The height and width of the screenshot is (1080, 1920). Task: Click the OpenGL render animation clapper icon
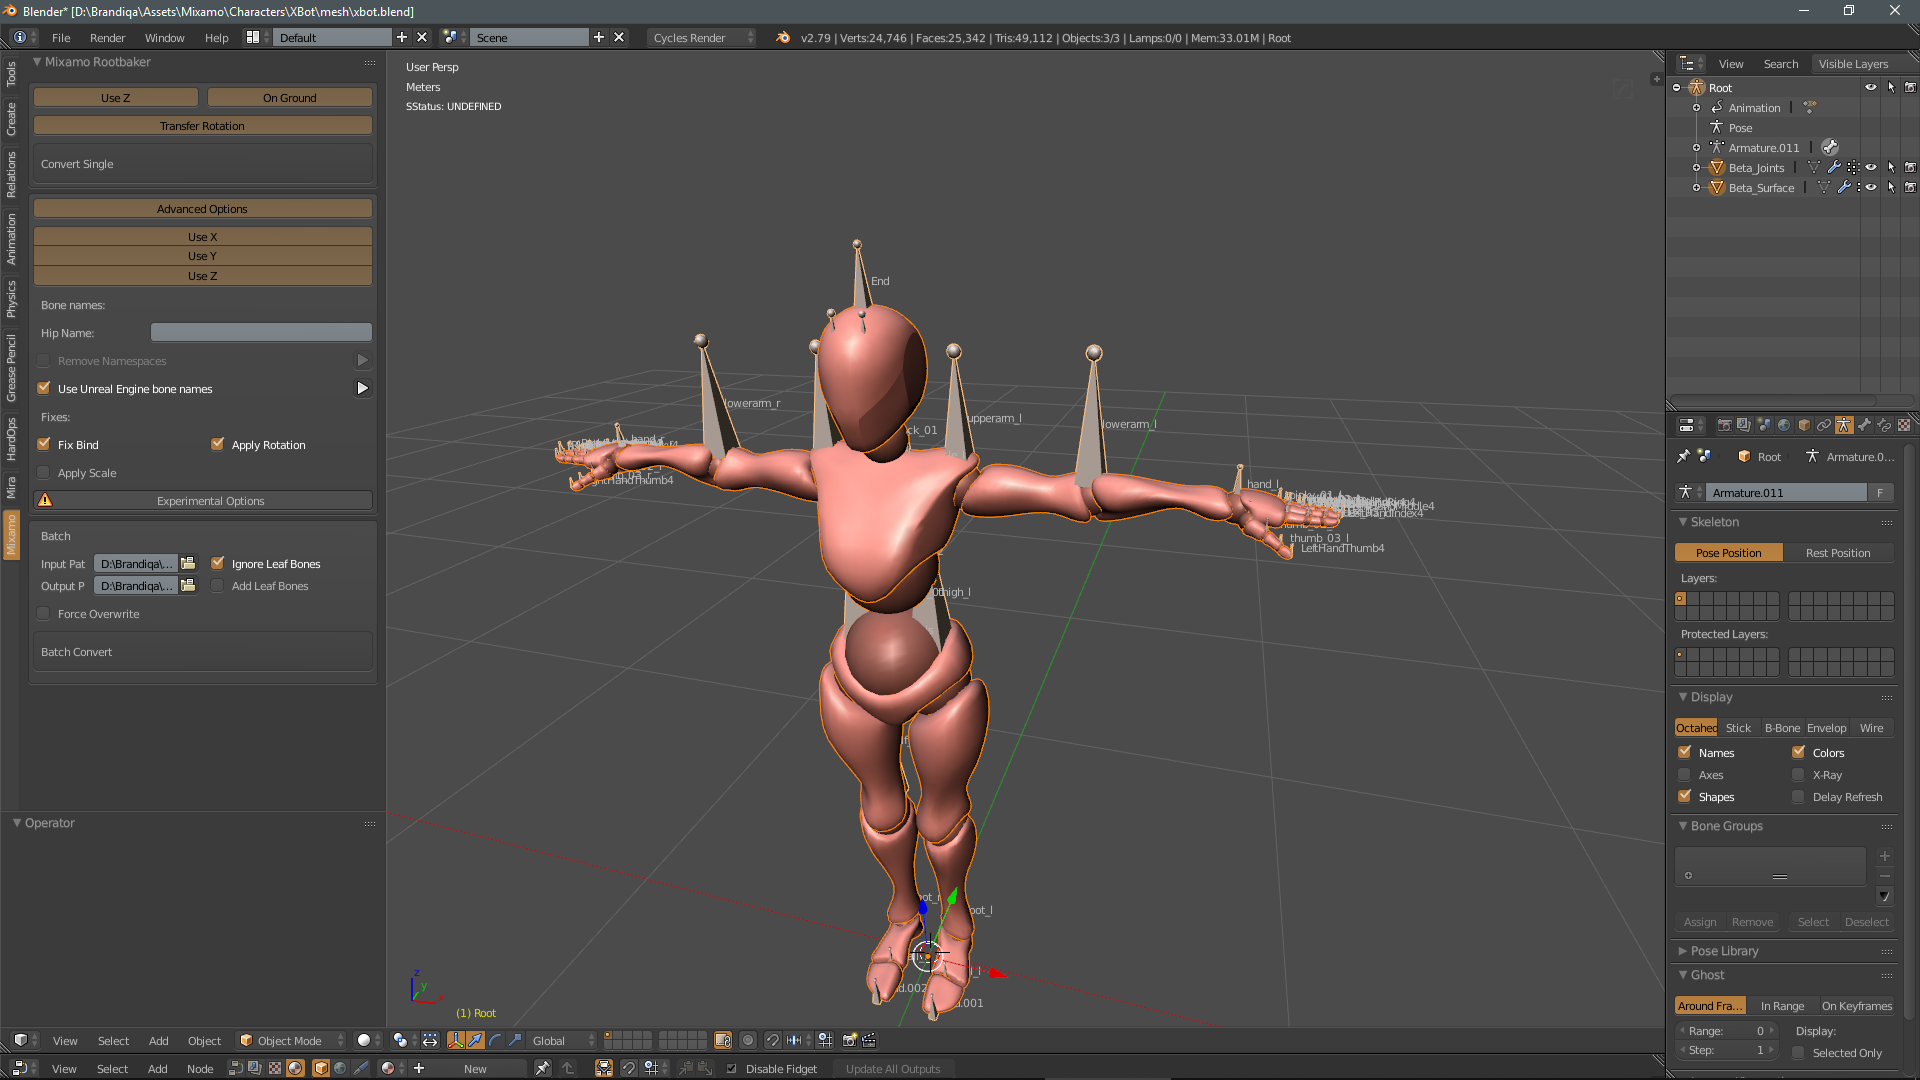tap(869, 1040)
